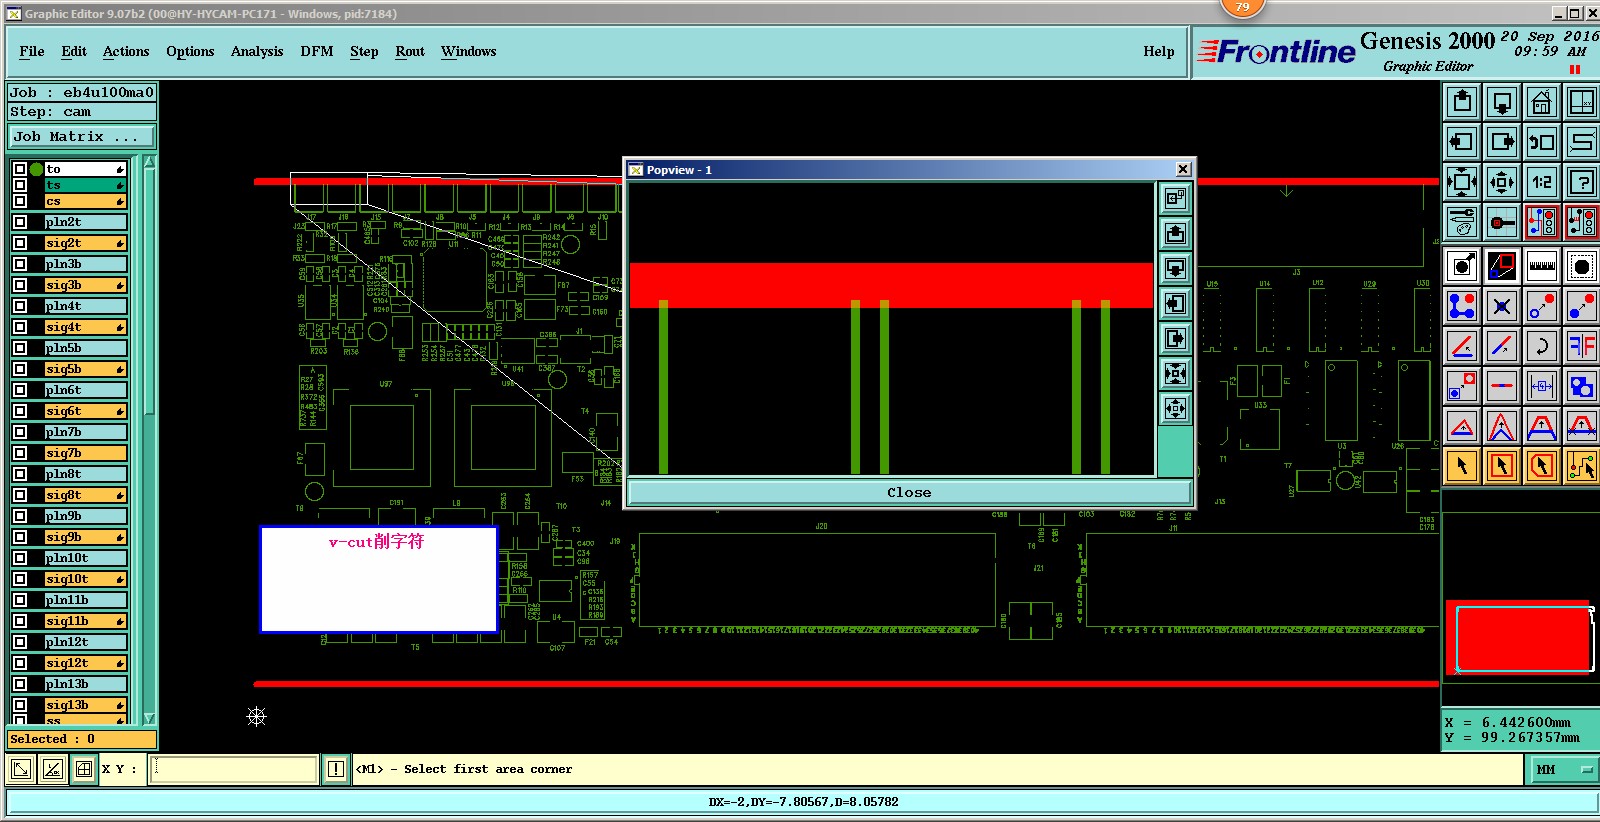Viewport: 1600px width, 822px height.
Task: Click the wrench and palette settings icon
Action: pos(1462,222)
